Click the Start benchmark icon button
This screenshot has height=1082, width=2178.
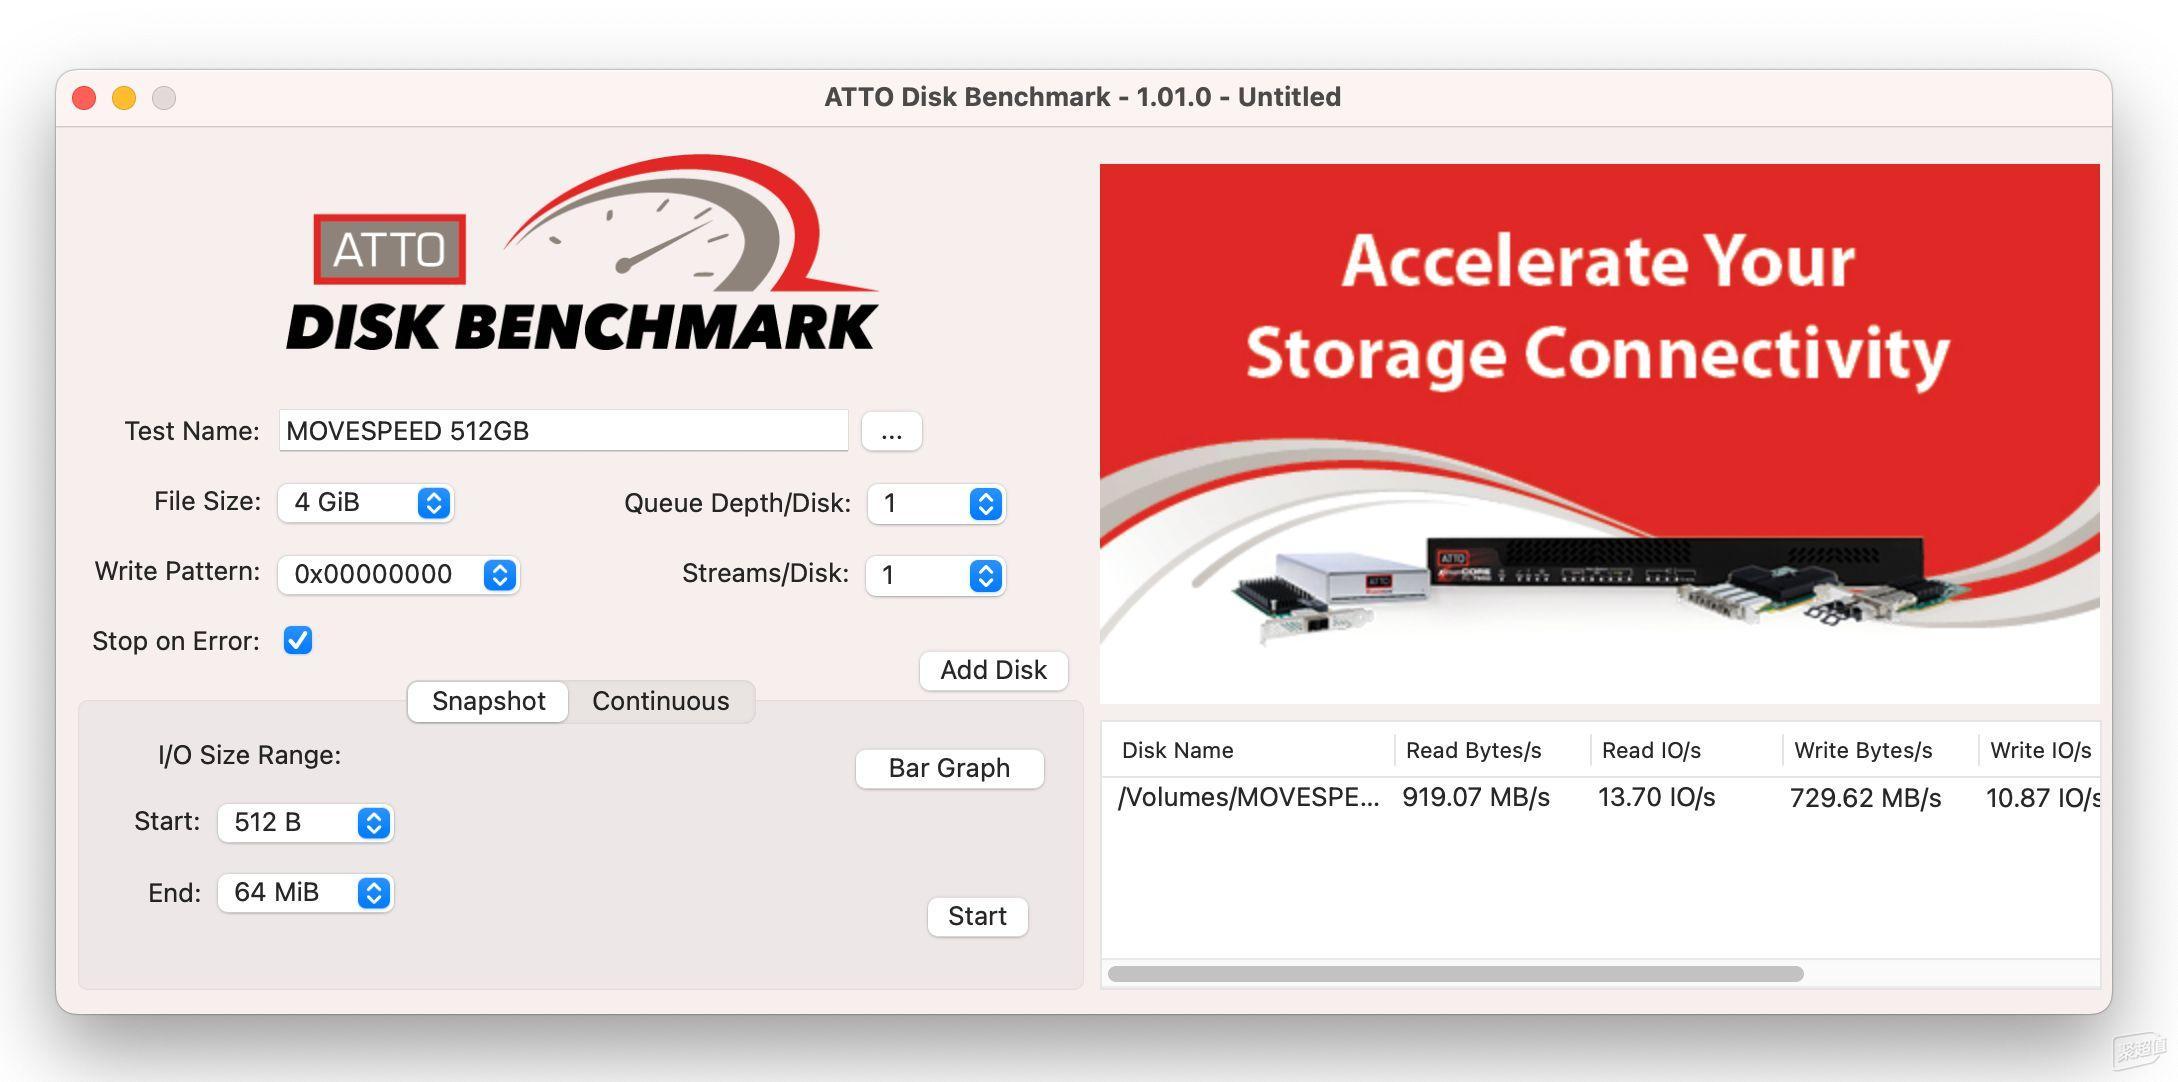(x=976, y=915)
